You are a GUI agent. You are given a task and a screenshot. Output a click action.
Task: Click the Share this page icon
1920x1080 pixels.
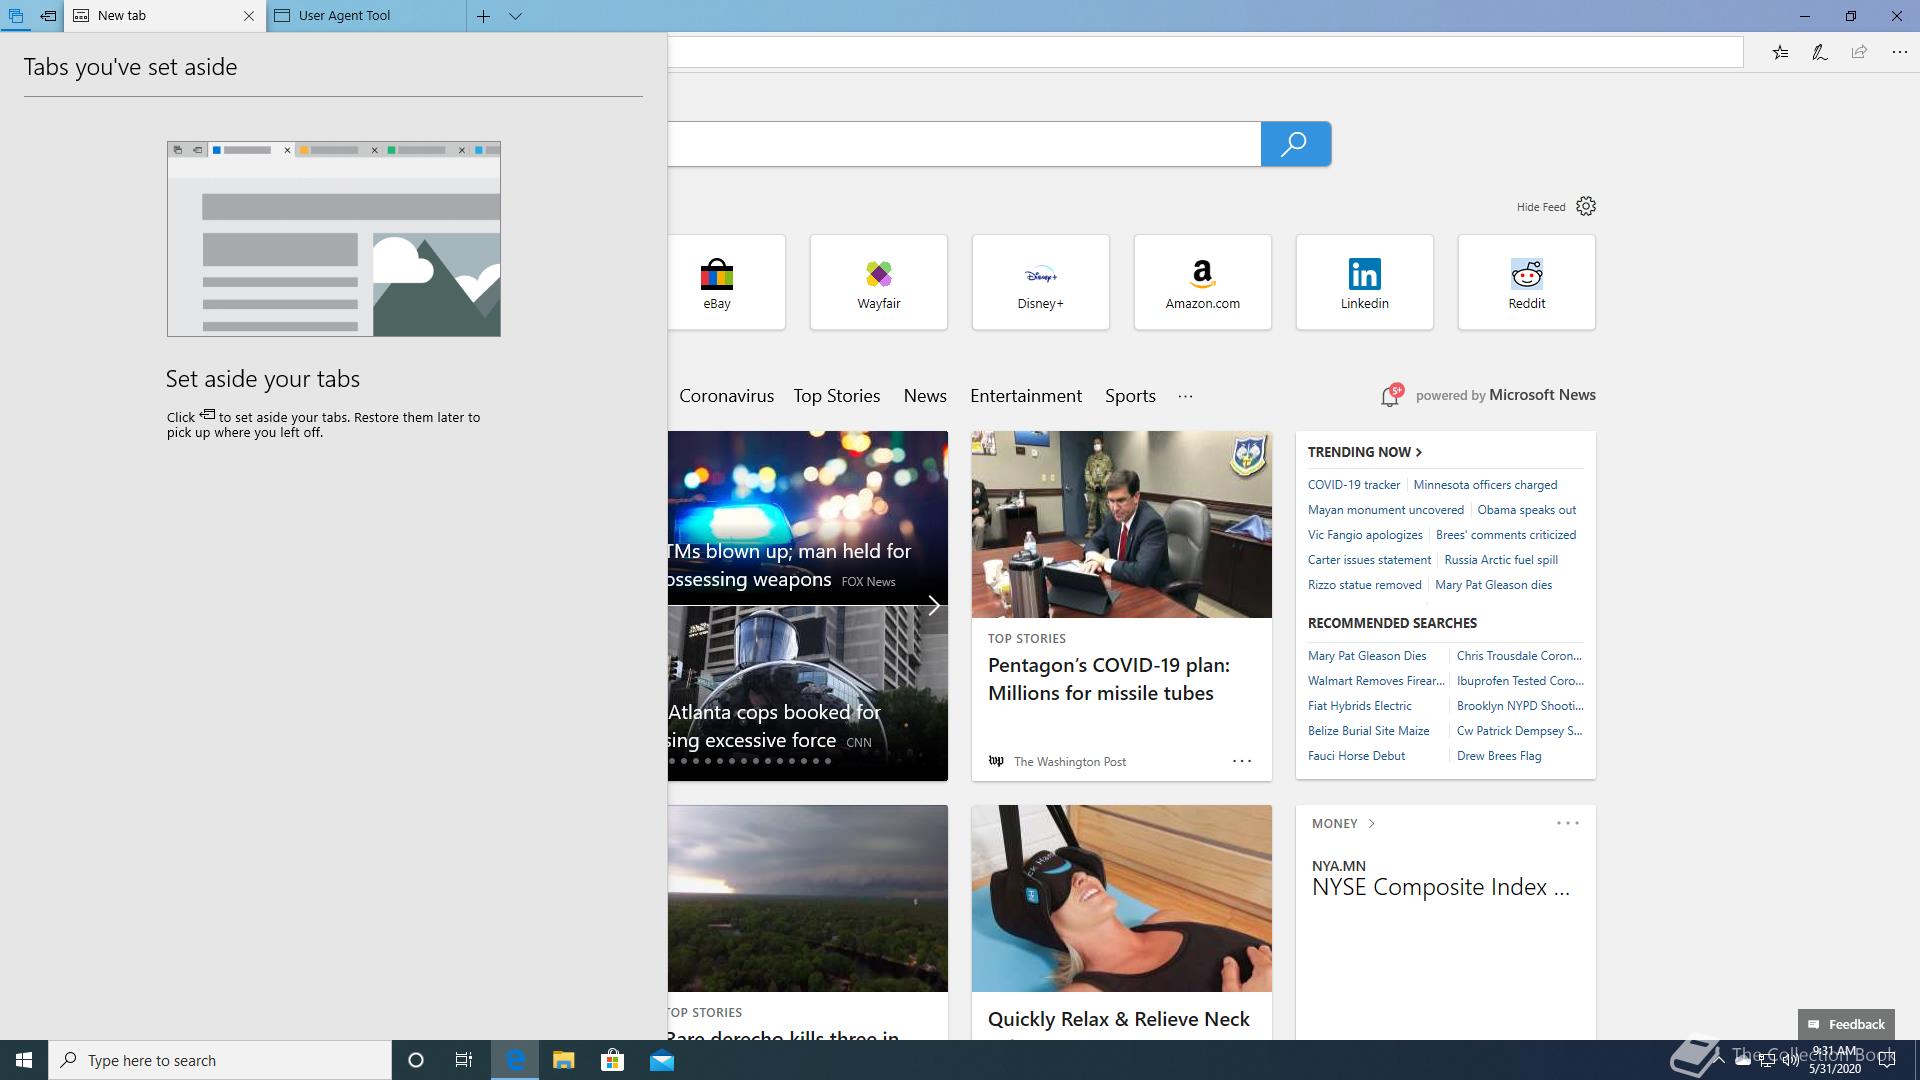pos(1859,52)
